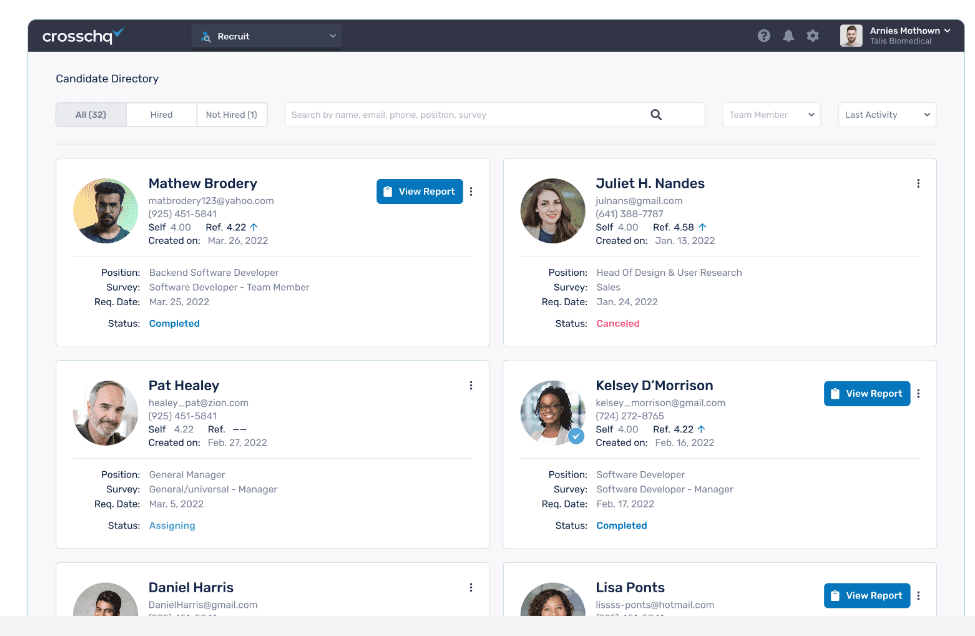Click created date Mar. 26, 2022
The width and height of the screenshot is (975, 636).
tap(238, 241)
